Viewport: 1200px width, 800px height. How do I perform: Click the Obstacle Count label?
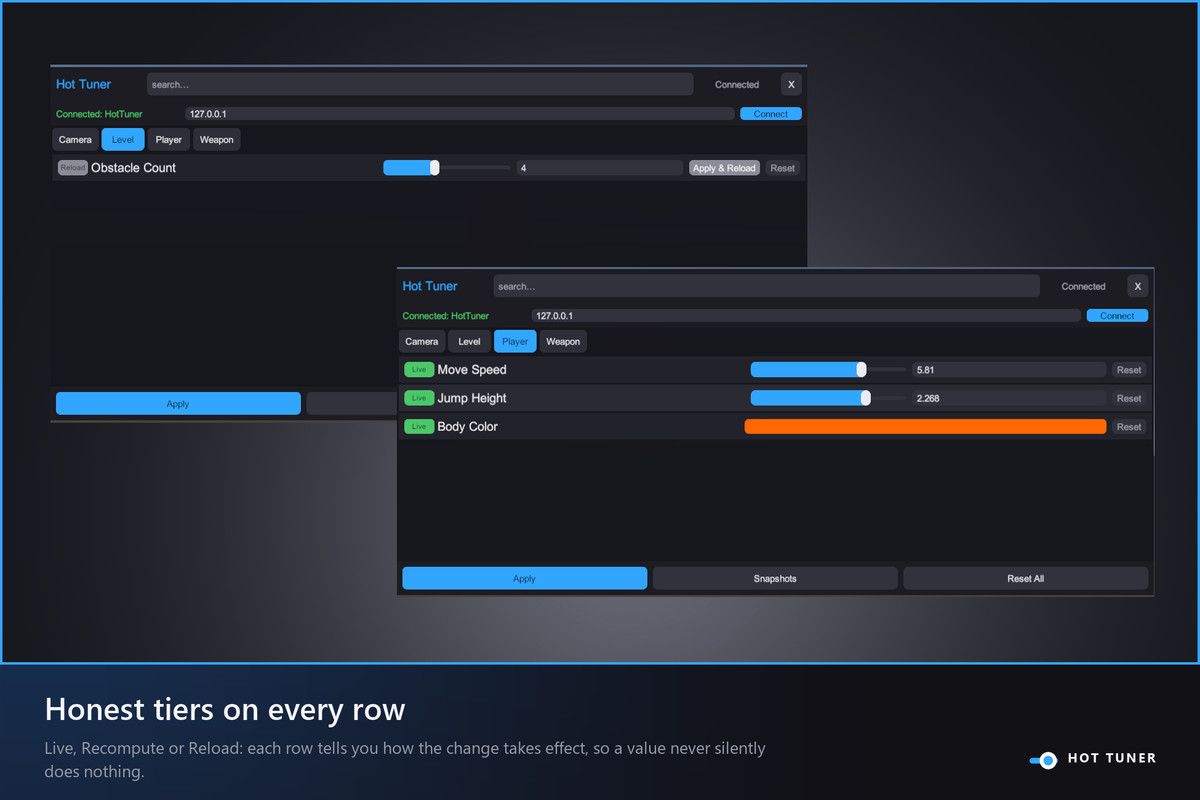[x=133, y=168]
